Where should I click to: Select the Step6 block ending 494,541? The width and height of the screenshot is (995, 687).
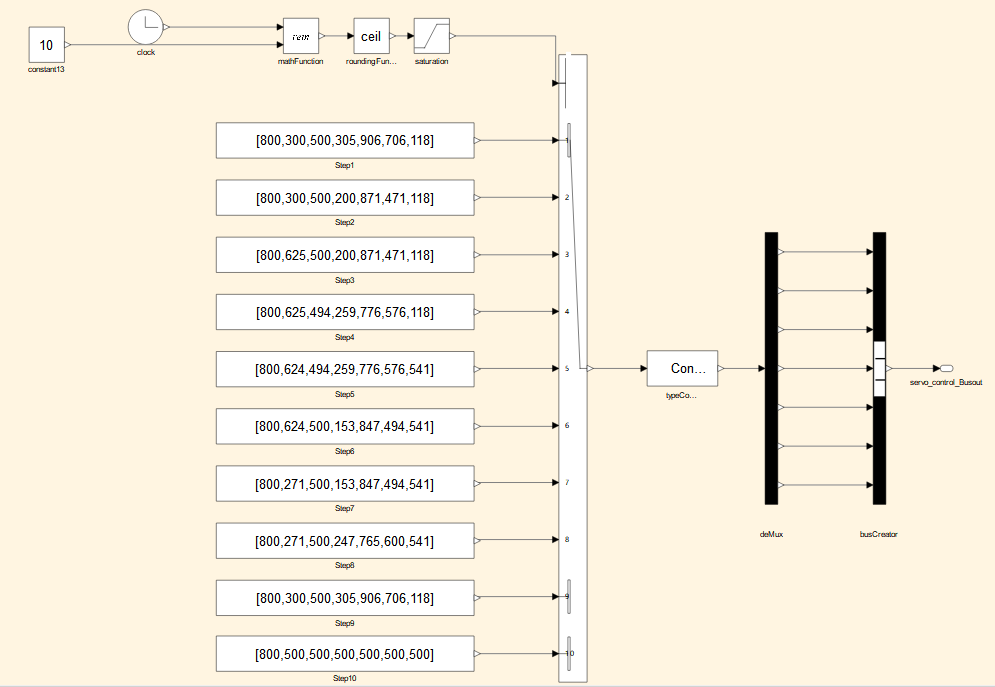[345, 426]
